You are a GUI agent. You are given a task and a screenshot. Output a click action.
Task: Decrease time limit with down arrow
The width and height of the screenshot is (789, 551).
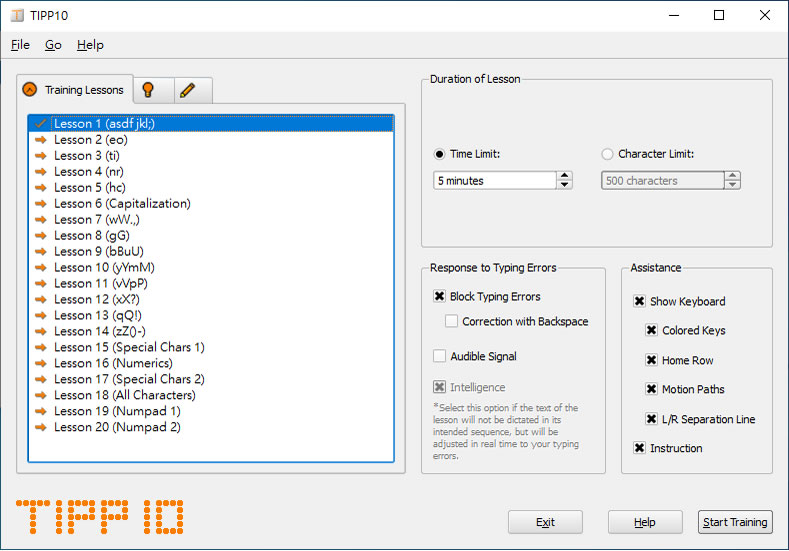[x=565, y=185]
